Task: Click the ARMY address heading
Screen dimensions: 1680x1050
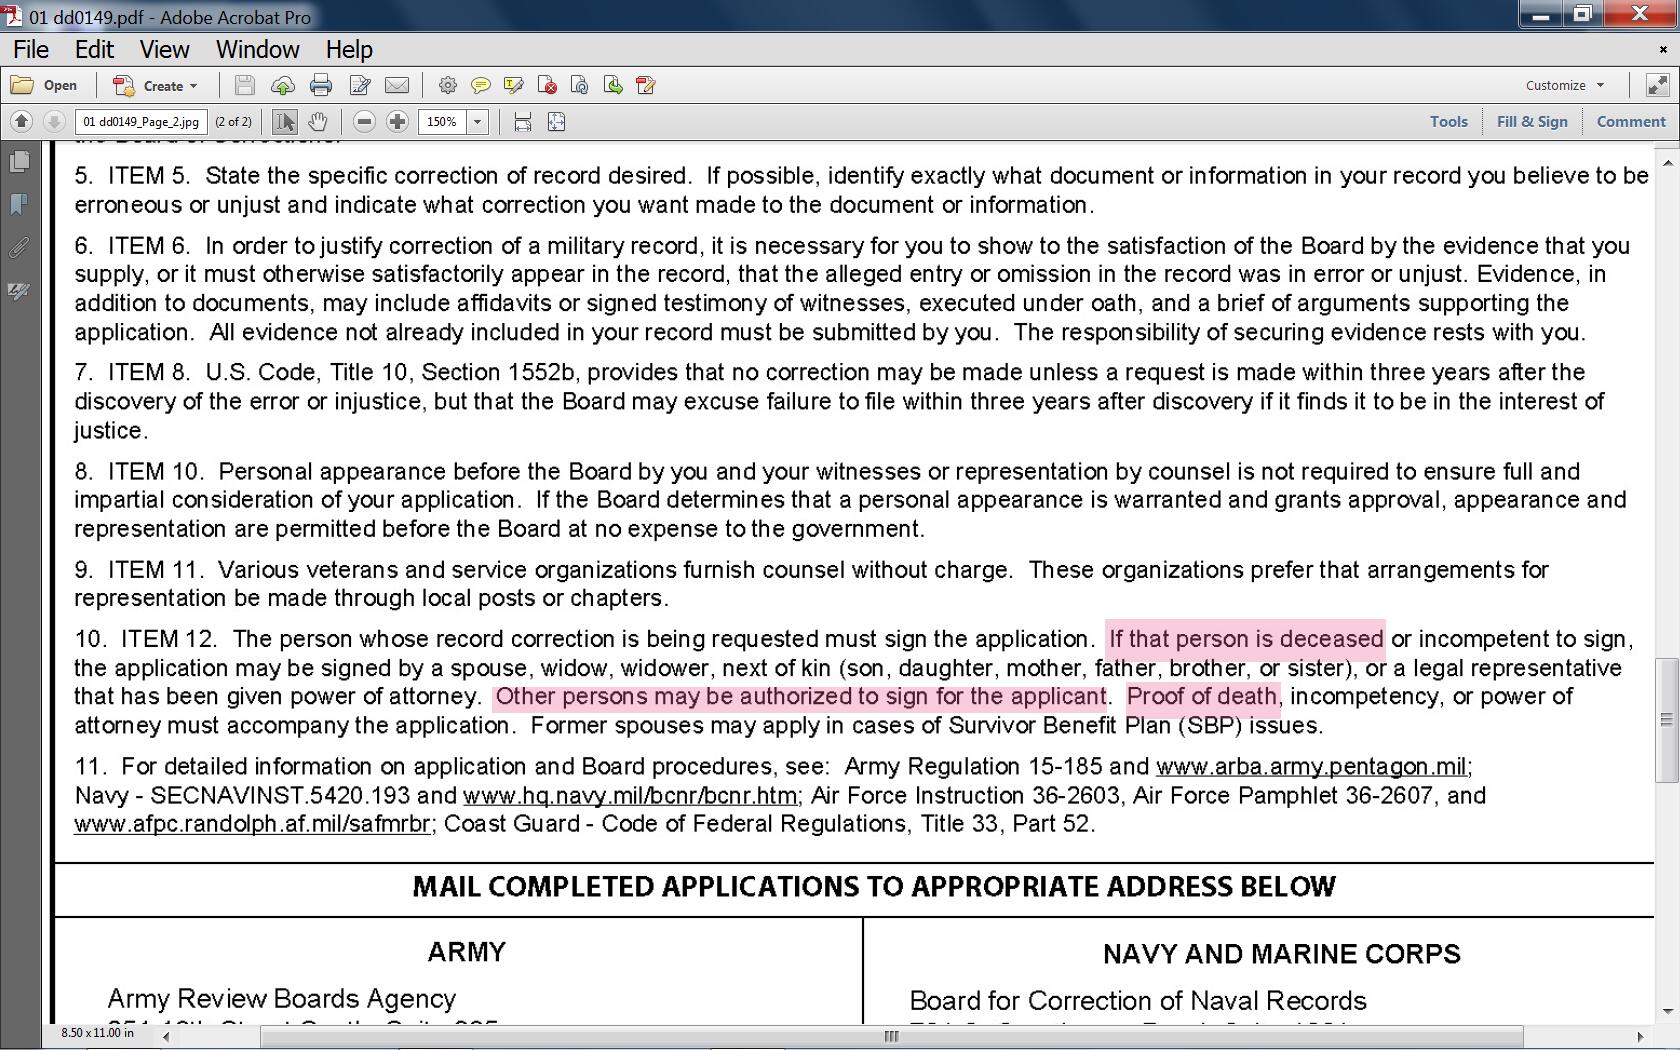Action: pyautogui.click(x=467, y=952)
